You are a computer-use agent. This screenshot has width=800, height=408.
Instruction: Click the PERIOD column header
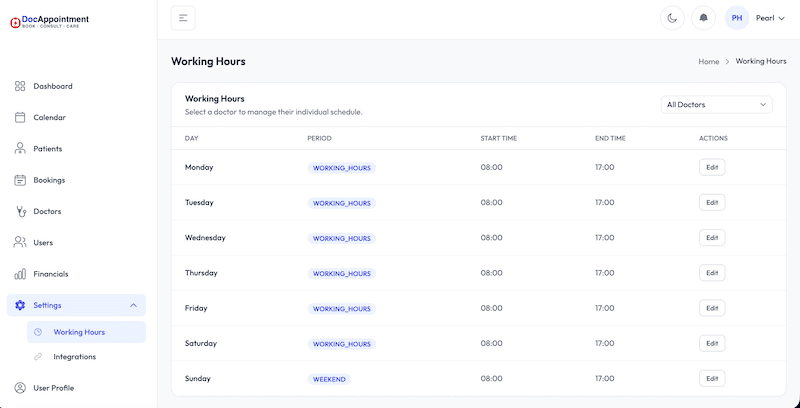[319, 138]
